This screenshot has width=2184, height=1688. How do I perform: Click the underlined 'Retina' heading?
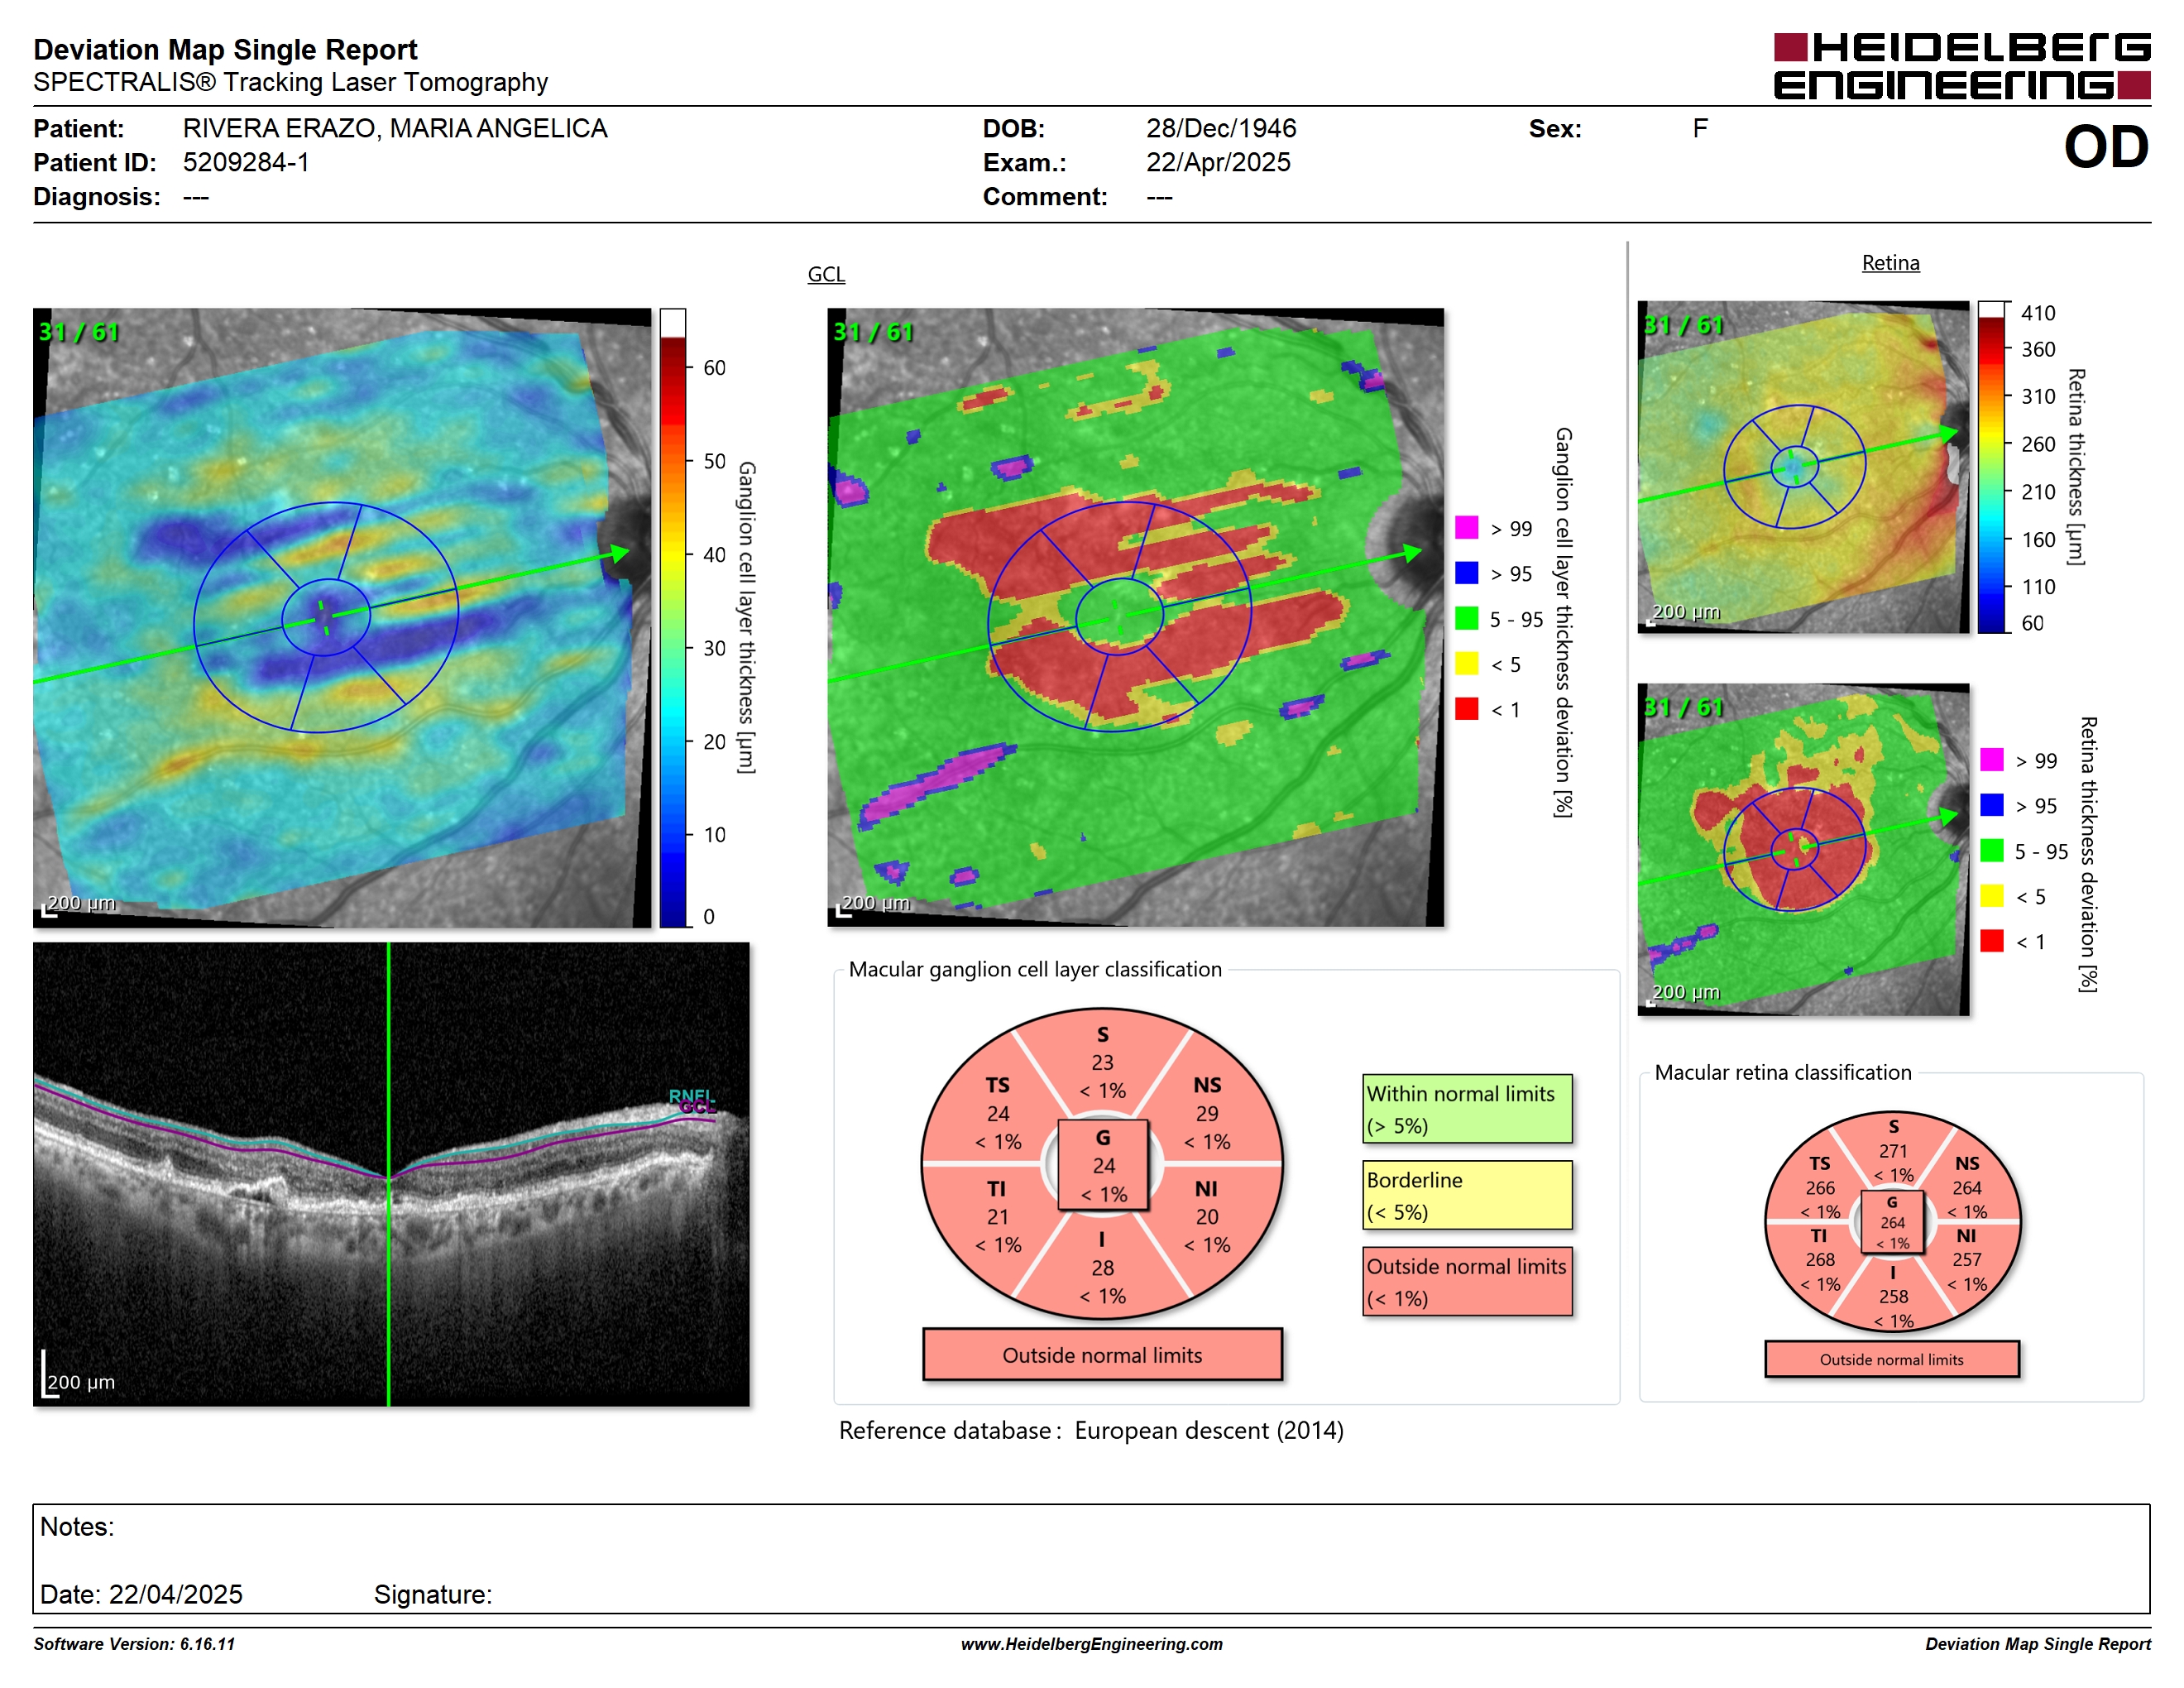[1890, 263]
